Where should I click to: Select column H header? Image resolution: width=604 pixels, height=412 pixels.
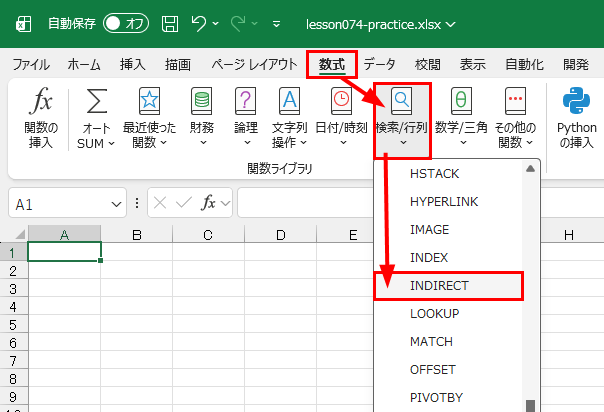click(x=569, y=234)
